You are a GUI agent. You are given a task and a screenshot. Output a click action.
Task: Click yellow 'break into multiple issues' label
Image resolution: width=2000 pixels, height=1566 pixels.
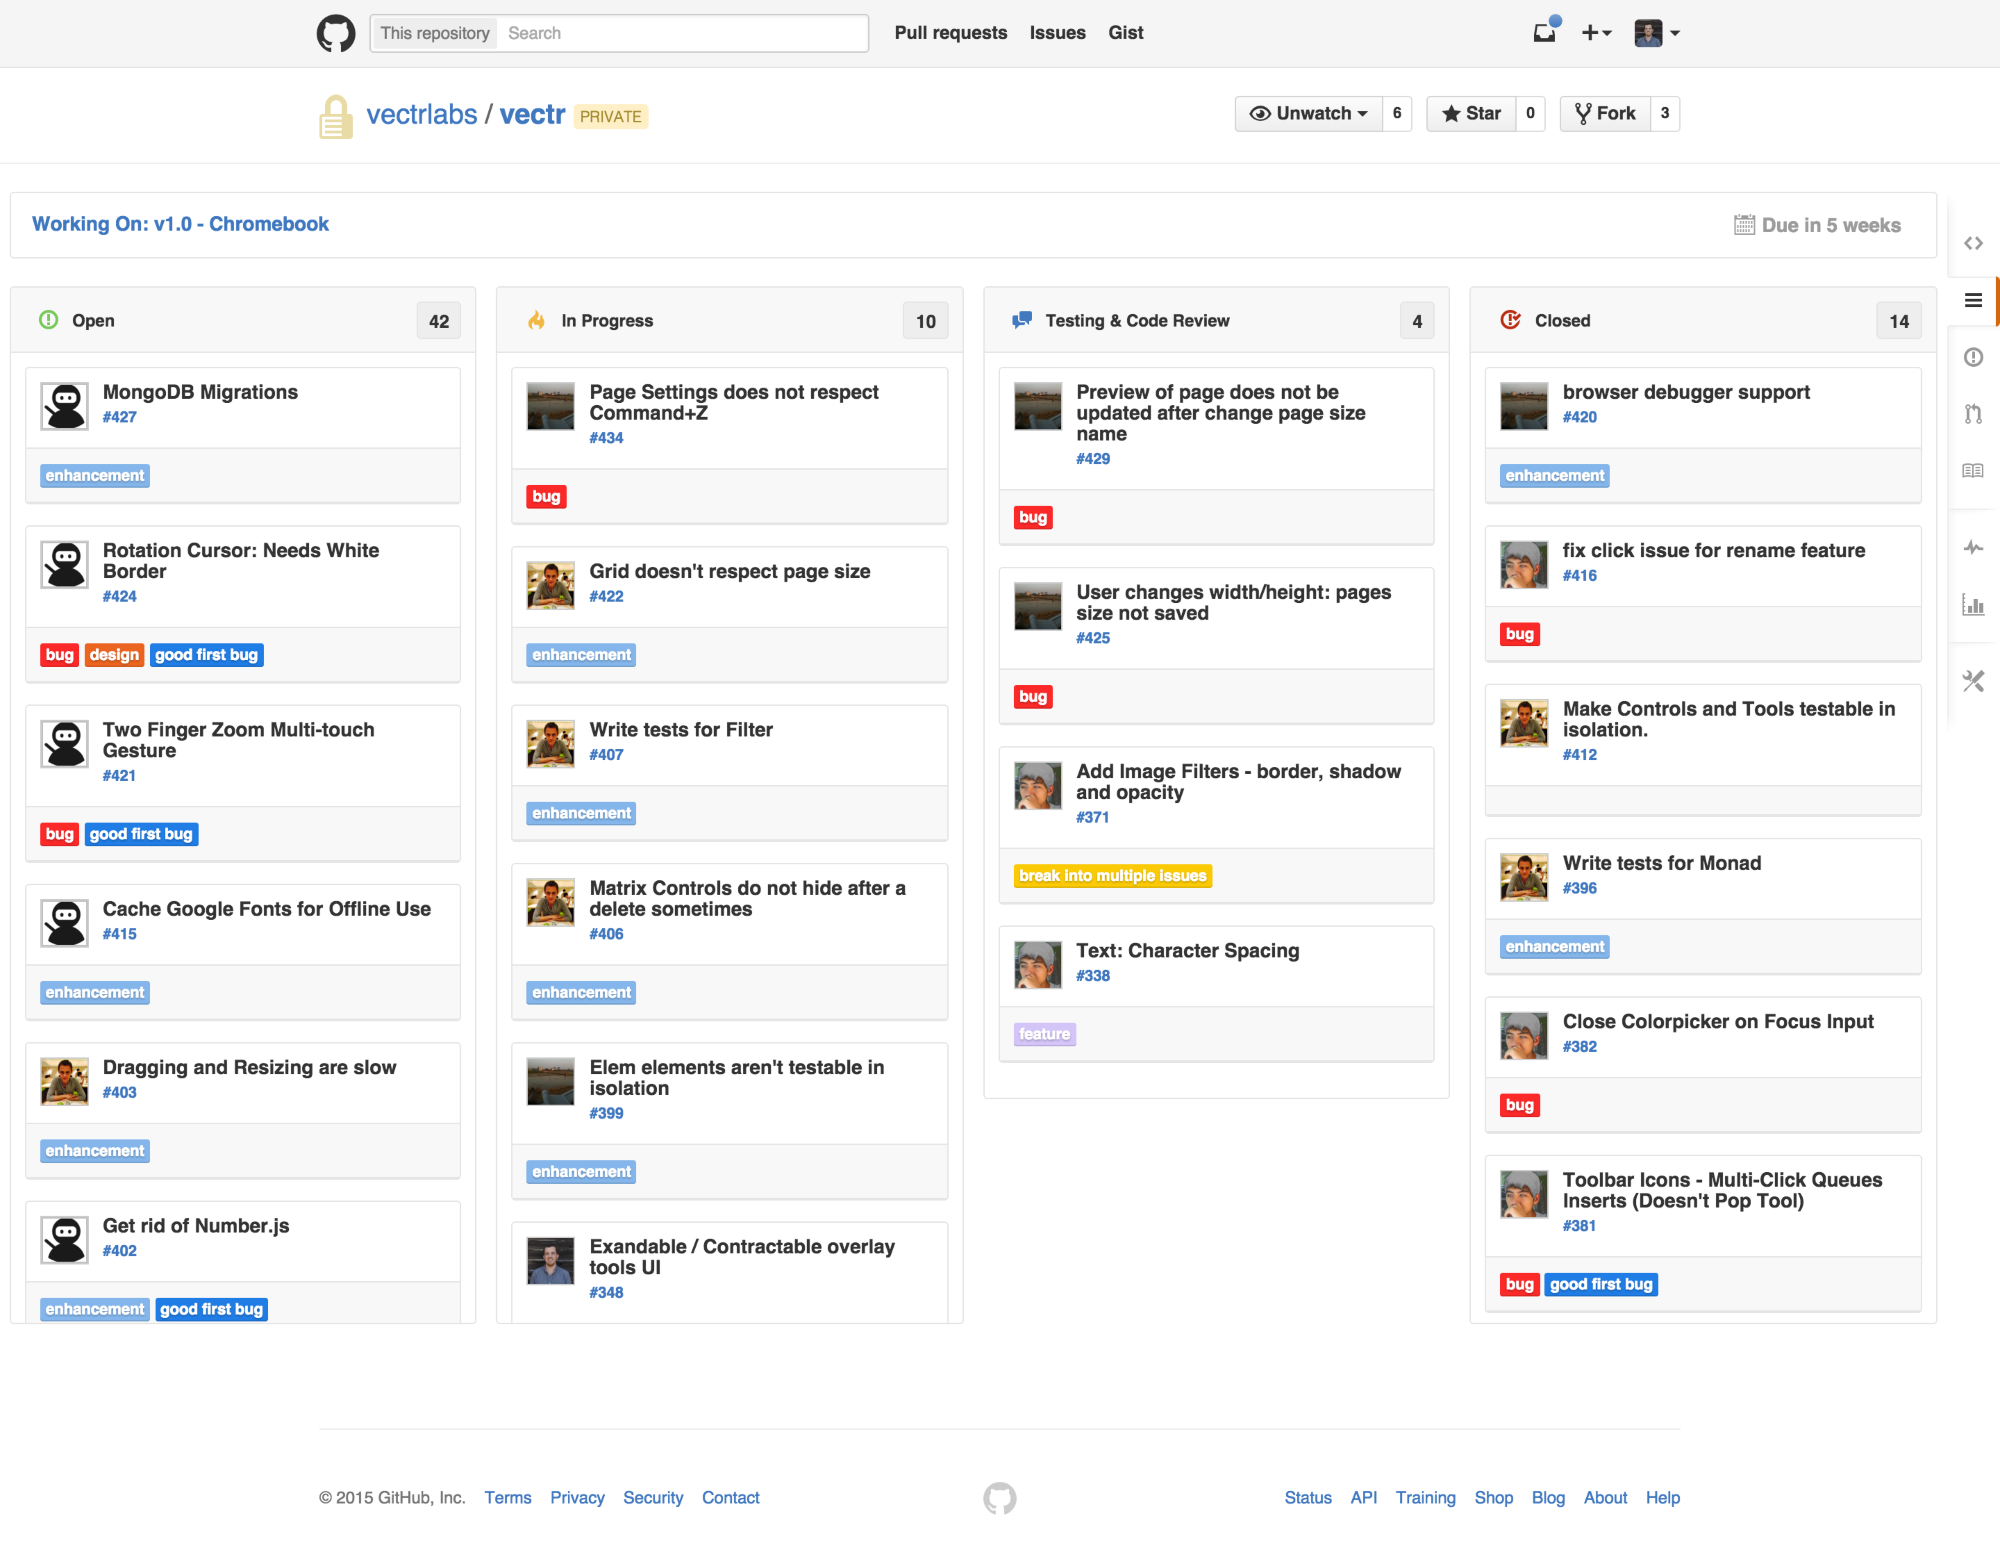(x=1112, y=876)
